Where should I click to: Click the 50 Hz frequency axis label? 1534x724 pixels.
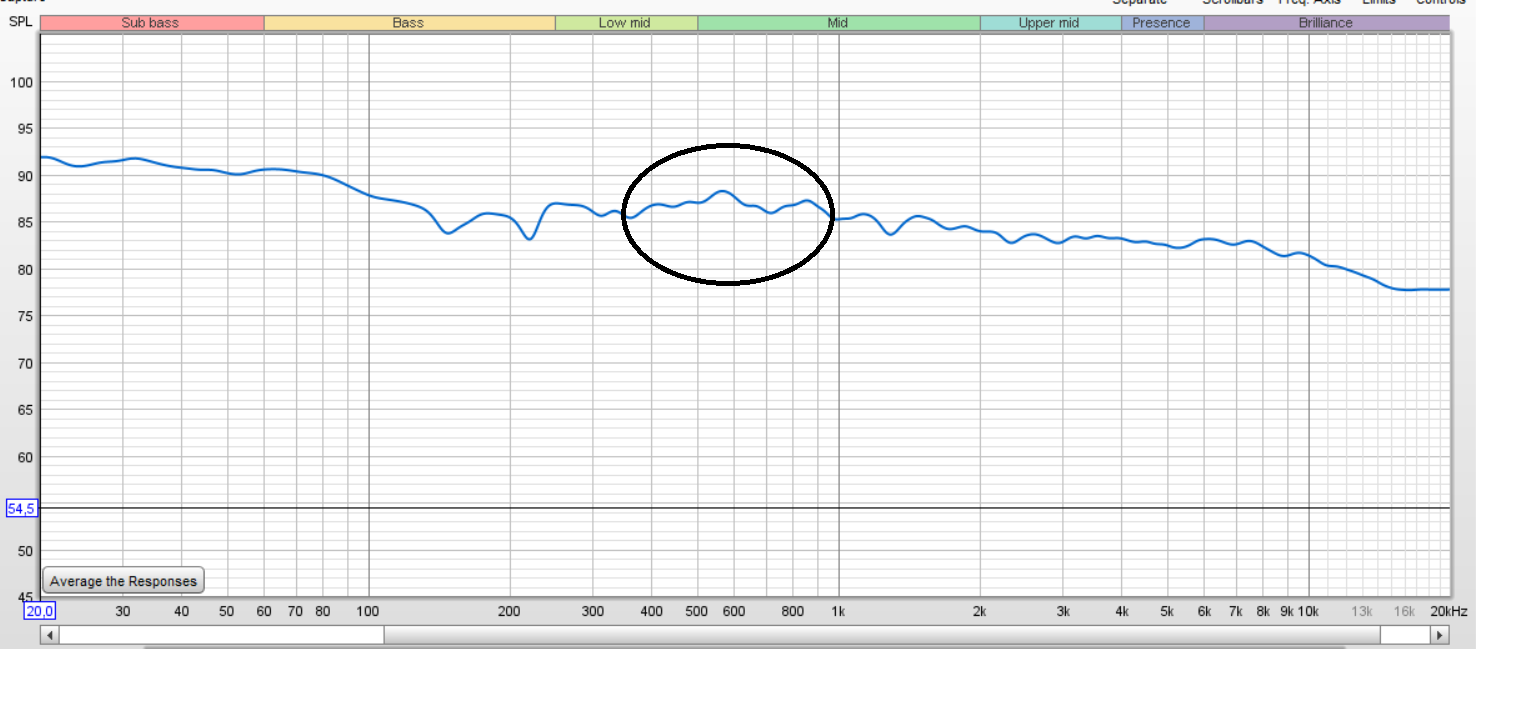pos(227,611)
